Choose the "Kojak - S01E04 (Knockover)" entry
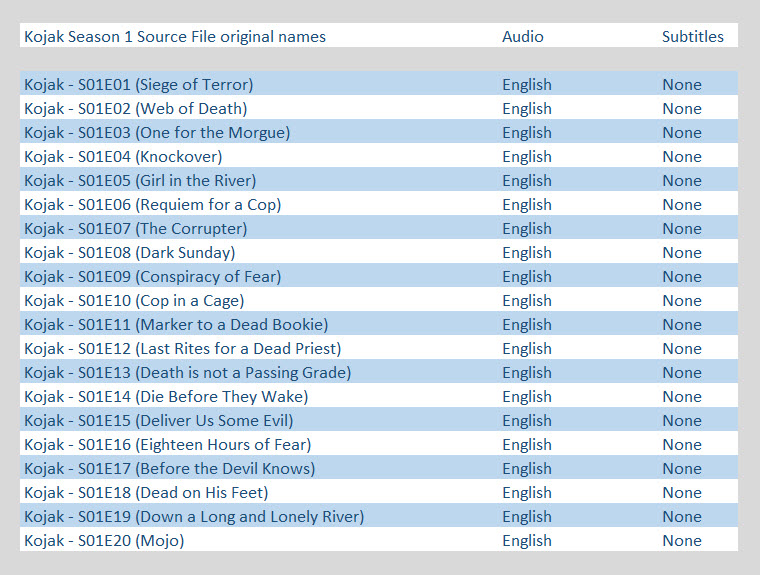 tap(123, 157)
